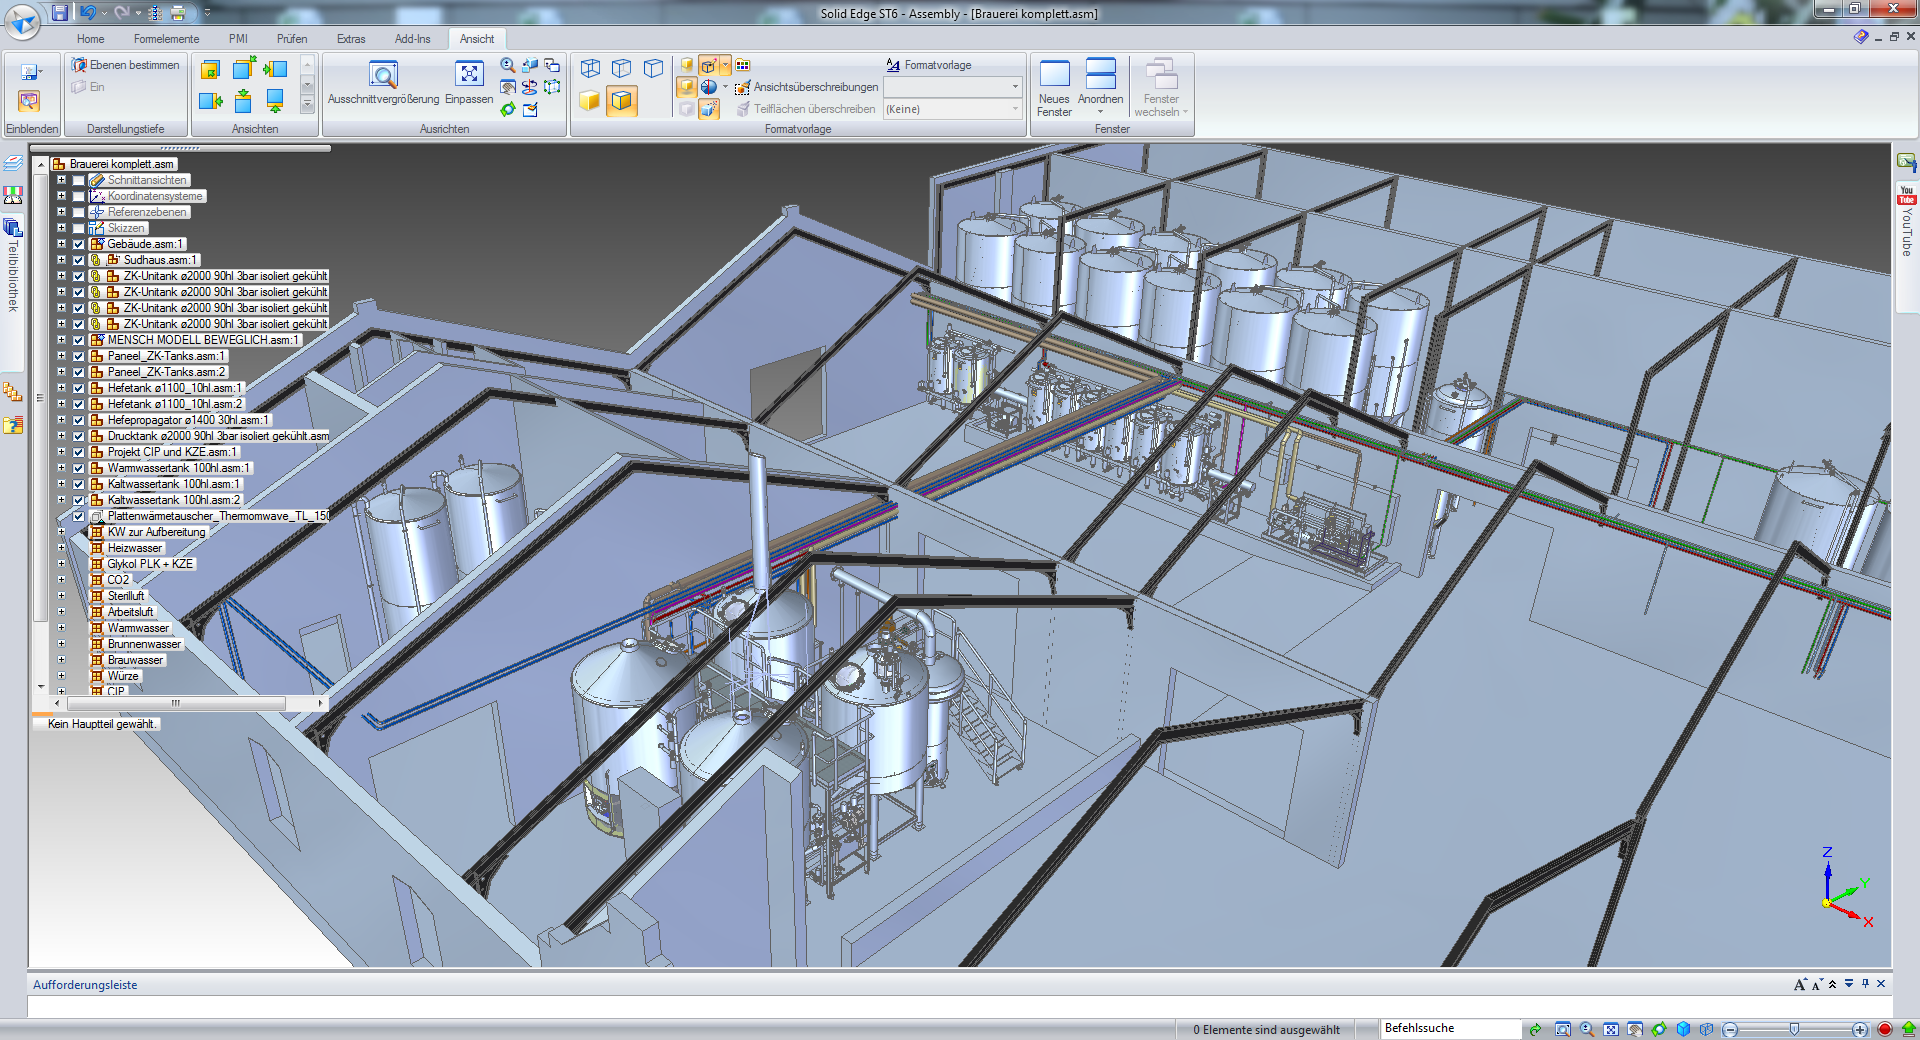Select the ribbon zoom magnifier icon
This screenshot has width=1920, height=1040.
click(x=508, y=65)
